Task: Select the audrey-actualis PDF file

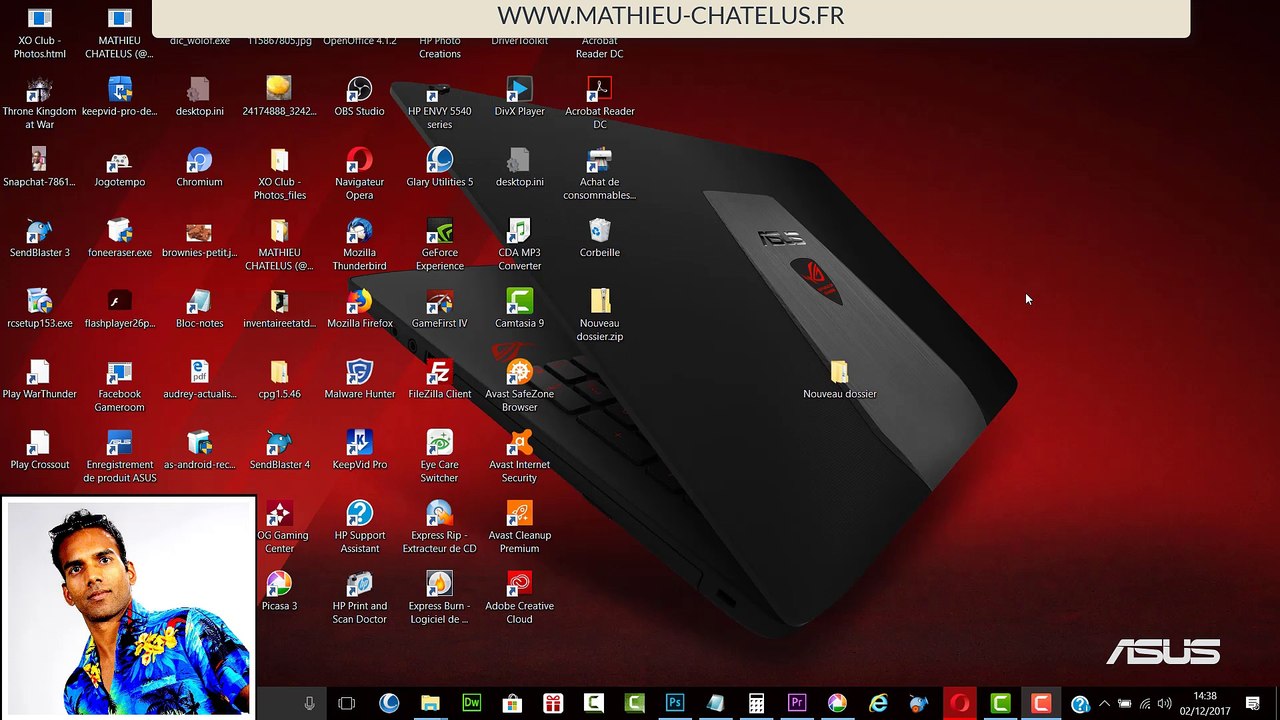Action: tap(199, 380)
